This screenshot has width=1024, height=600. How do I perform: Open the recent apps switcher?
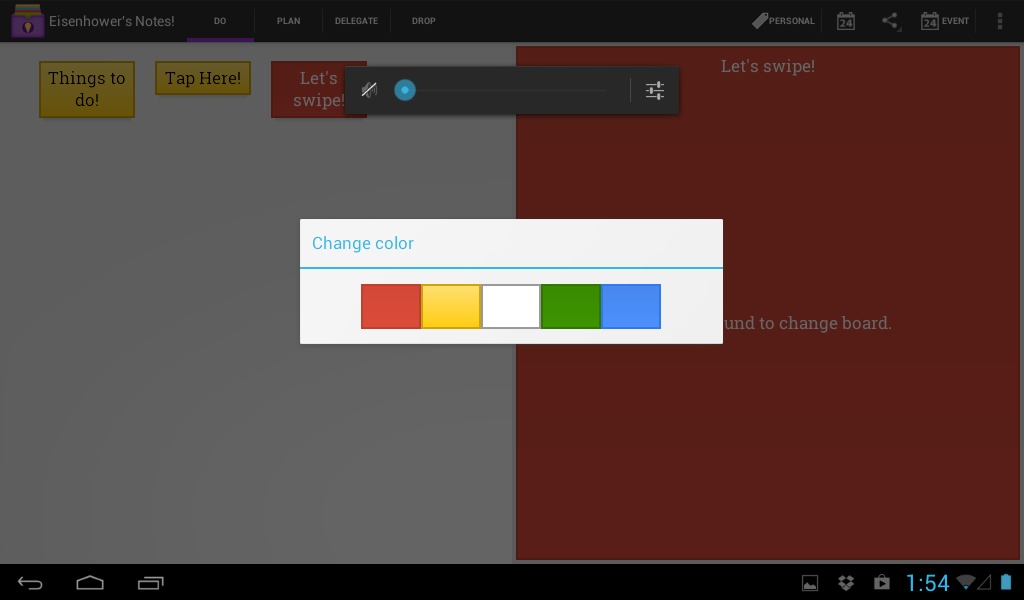click(151, 582)
